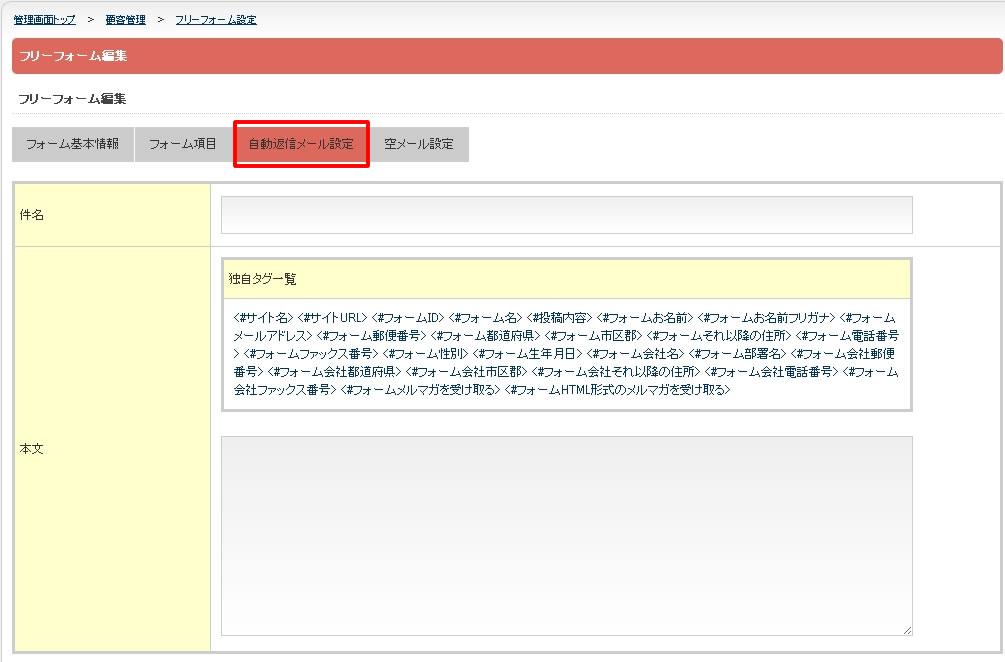Image resolution: width=1005 pixels, height=662 pixels.
Task: Click the <#投稿内容> tag in list
Action: click(x=560, y=317)
